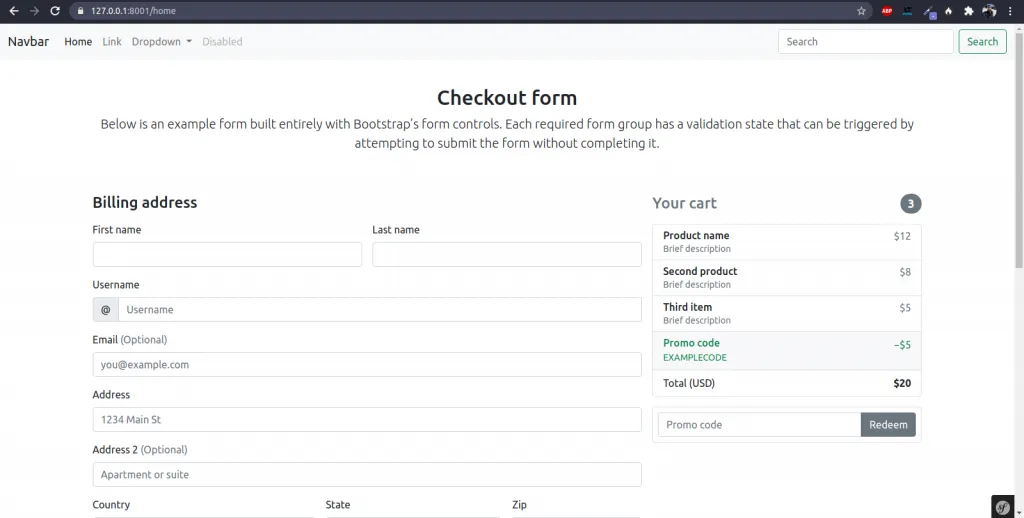Open the Chrome three-dot menu

pyautogui.click(x=1010, y=11)
